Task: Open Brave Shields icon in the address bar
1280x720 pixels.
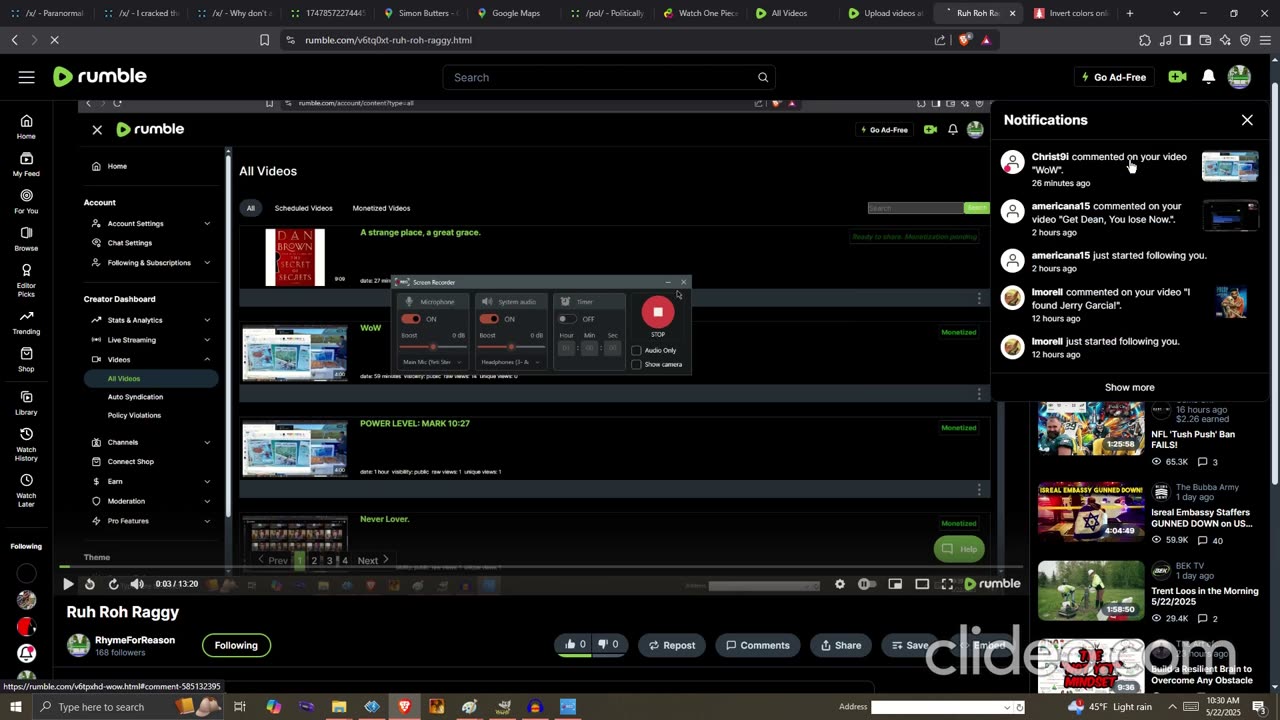Action: [x=964, y=40]
